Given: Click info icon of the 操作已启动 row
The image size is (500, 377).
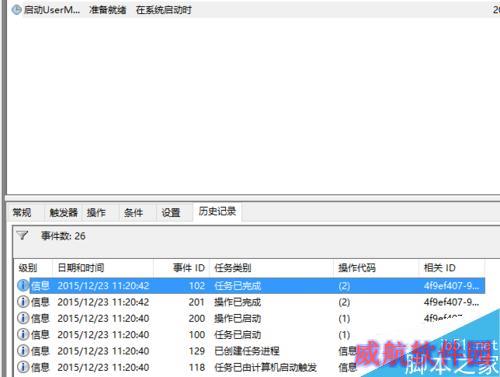Looking at the screenshot, I should [x=23, y=318].
